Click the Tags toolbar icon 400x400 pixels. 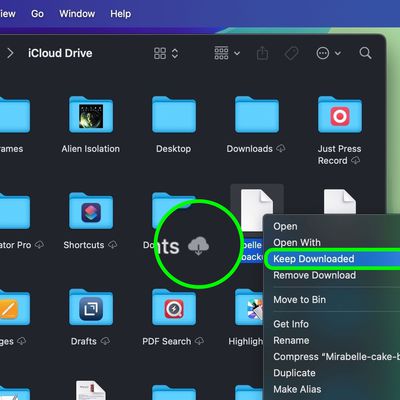[291, 53]
